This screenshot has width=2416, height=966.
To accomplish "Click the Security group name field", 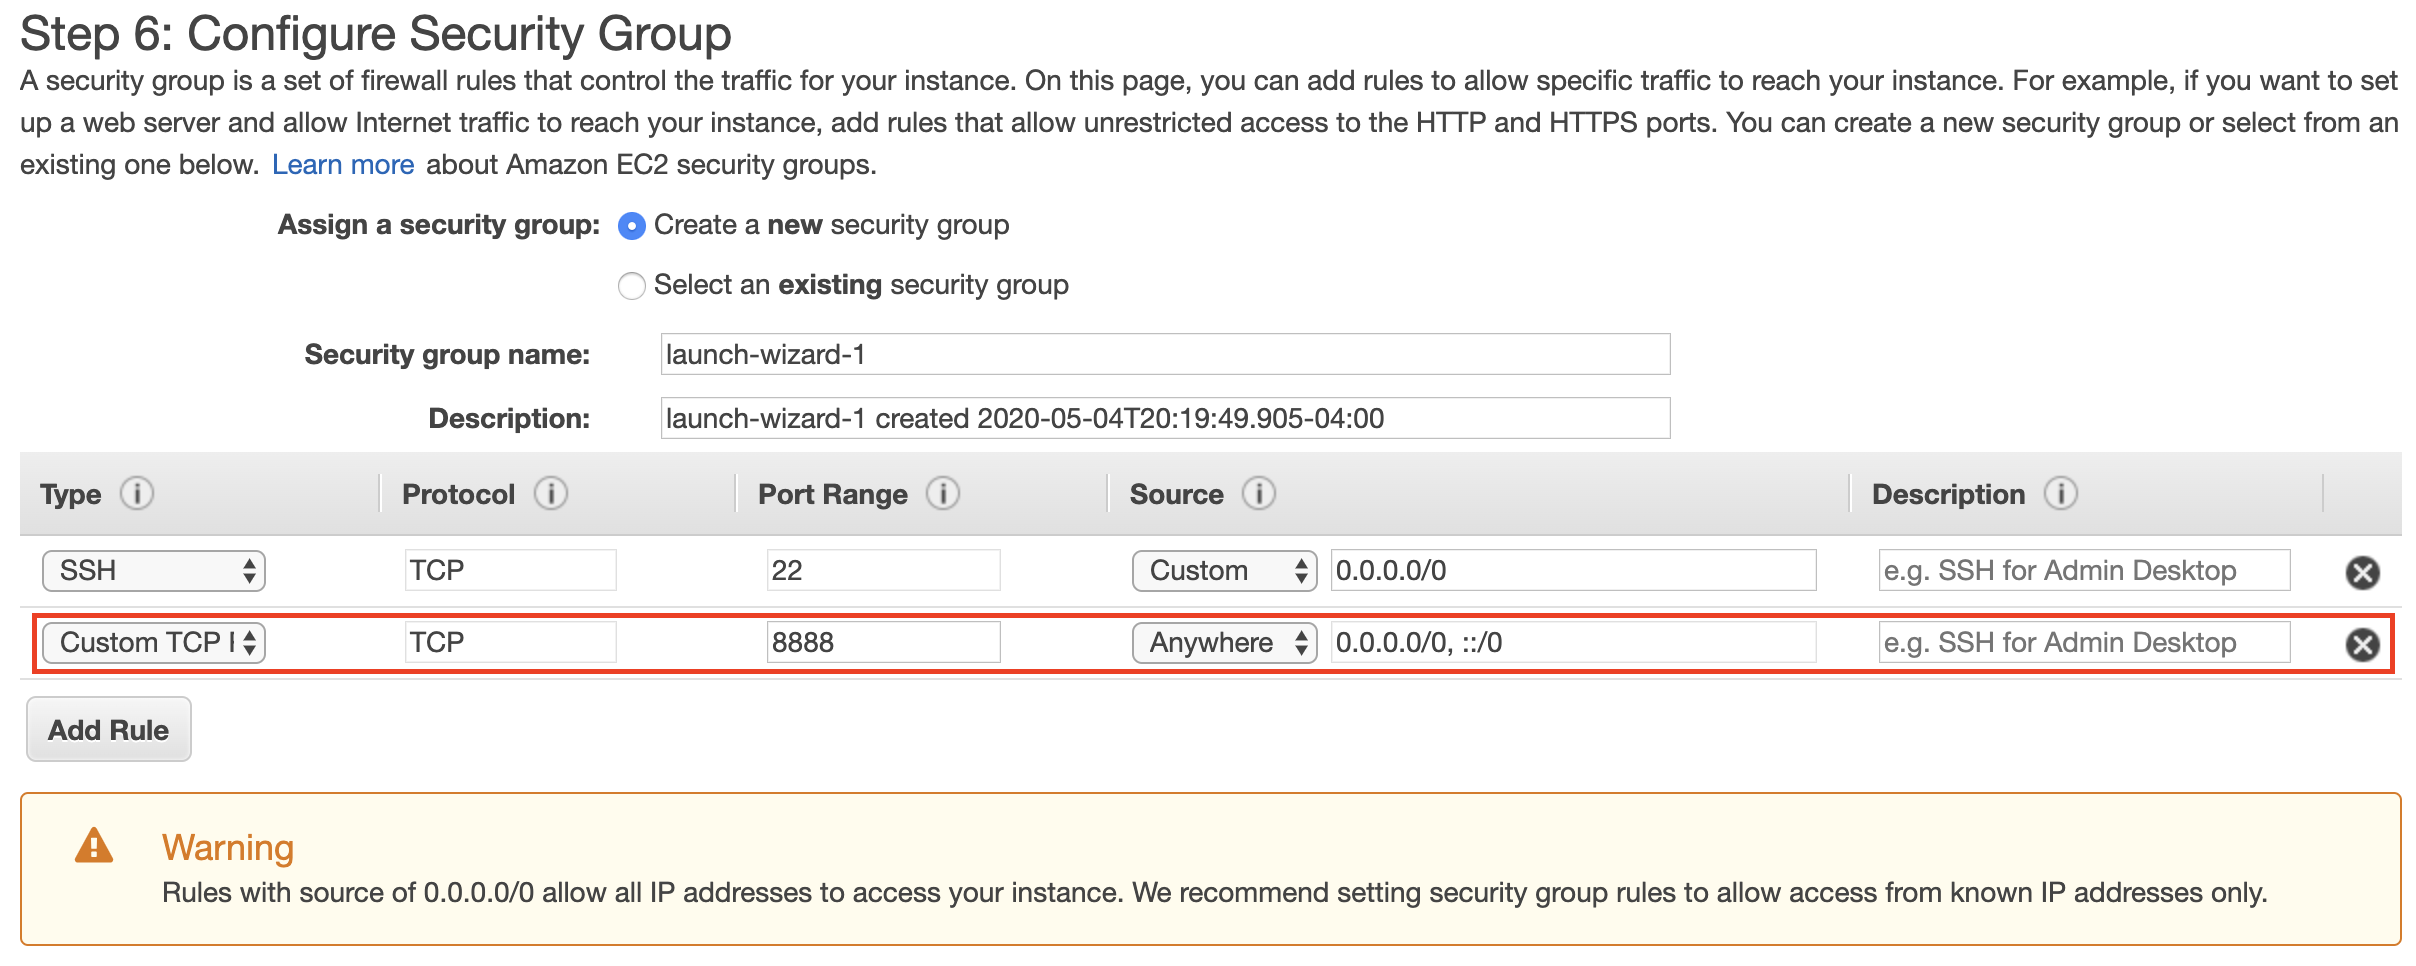I will click(x=1165, y=355).
